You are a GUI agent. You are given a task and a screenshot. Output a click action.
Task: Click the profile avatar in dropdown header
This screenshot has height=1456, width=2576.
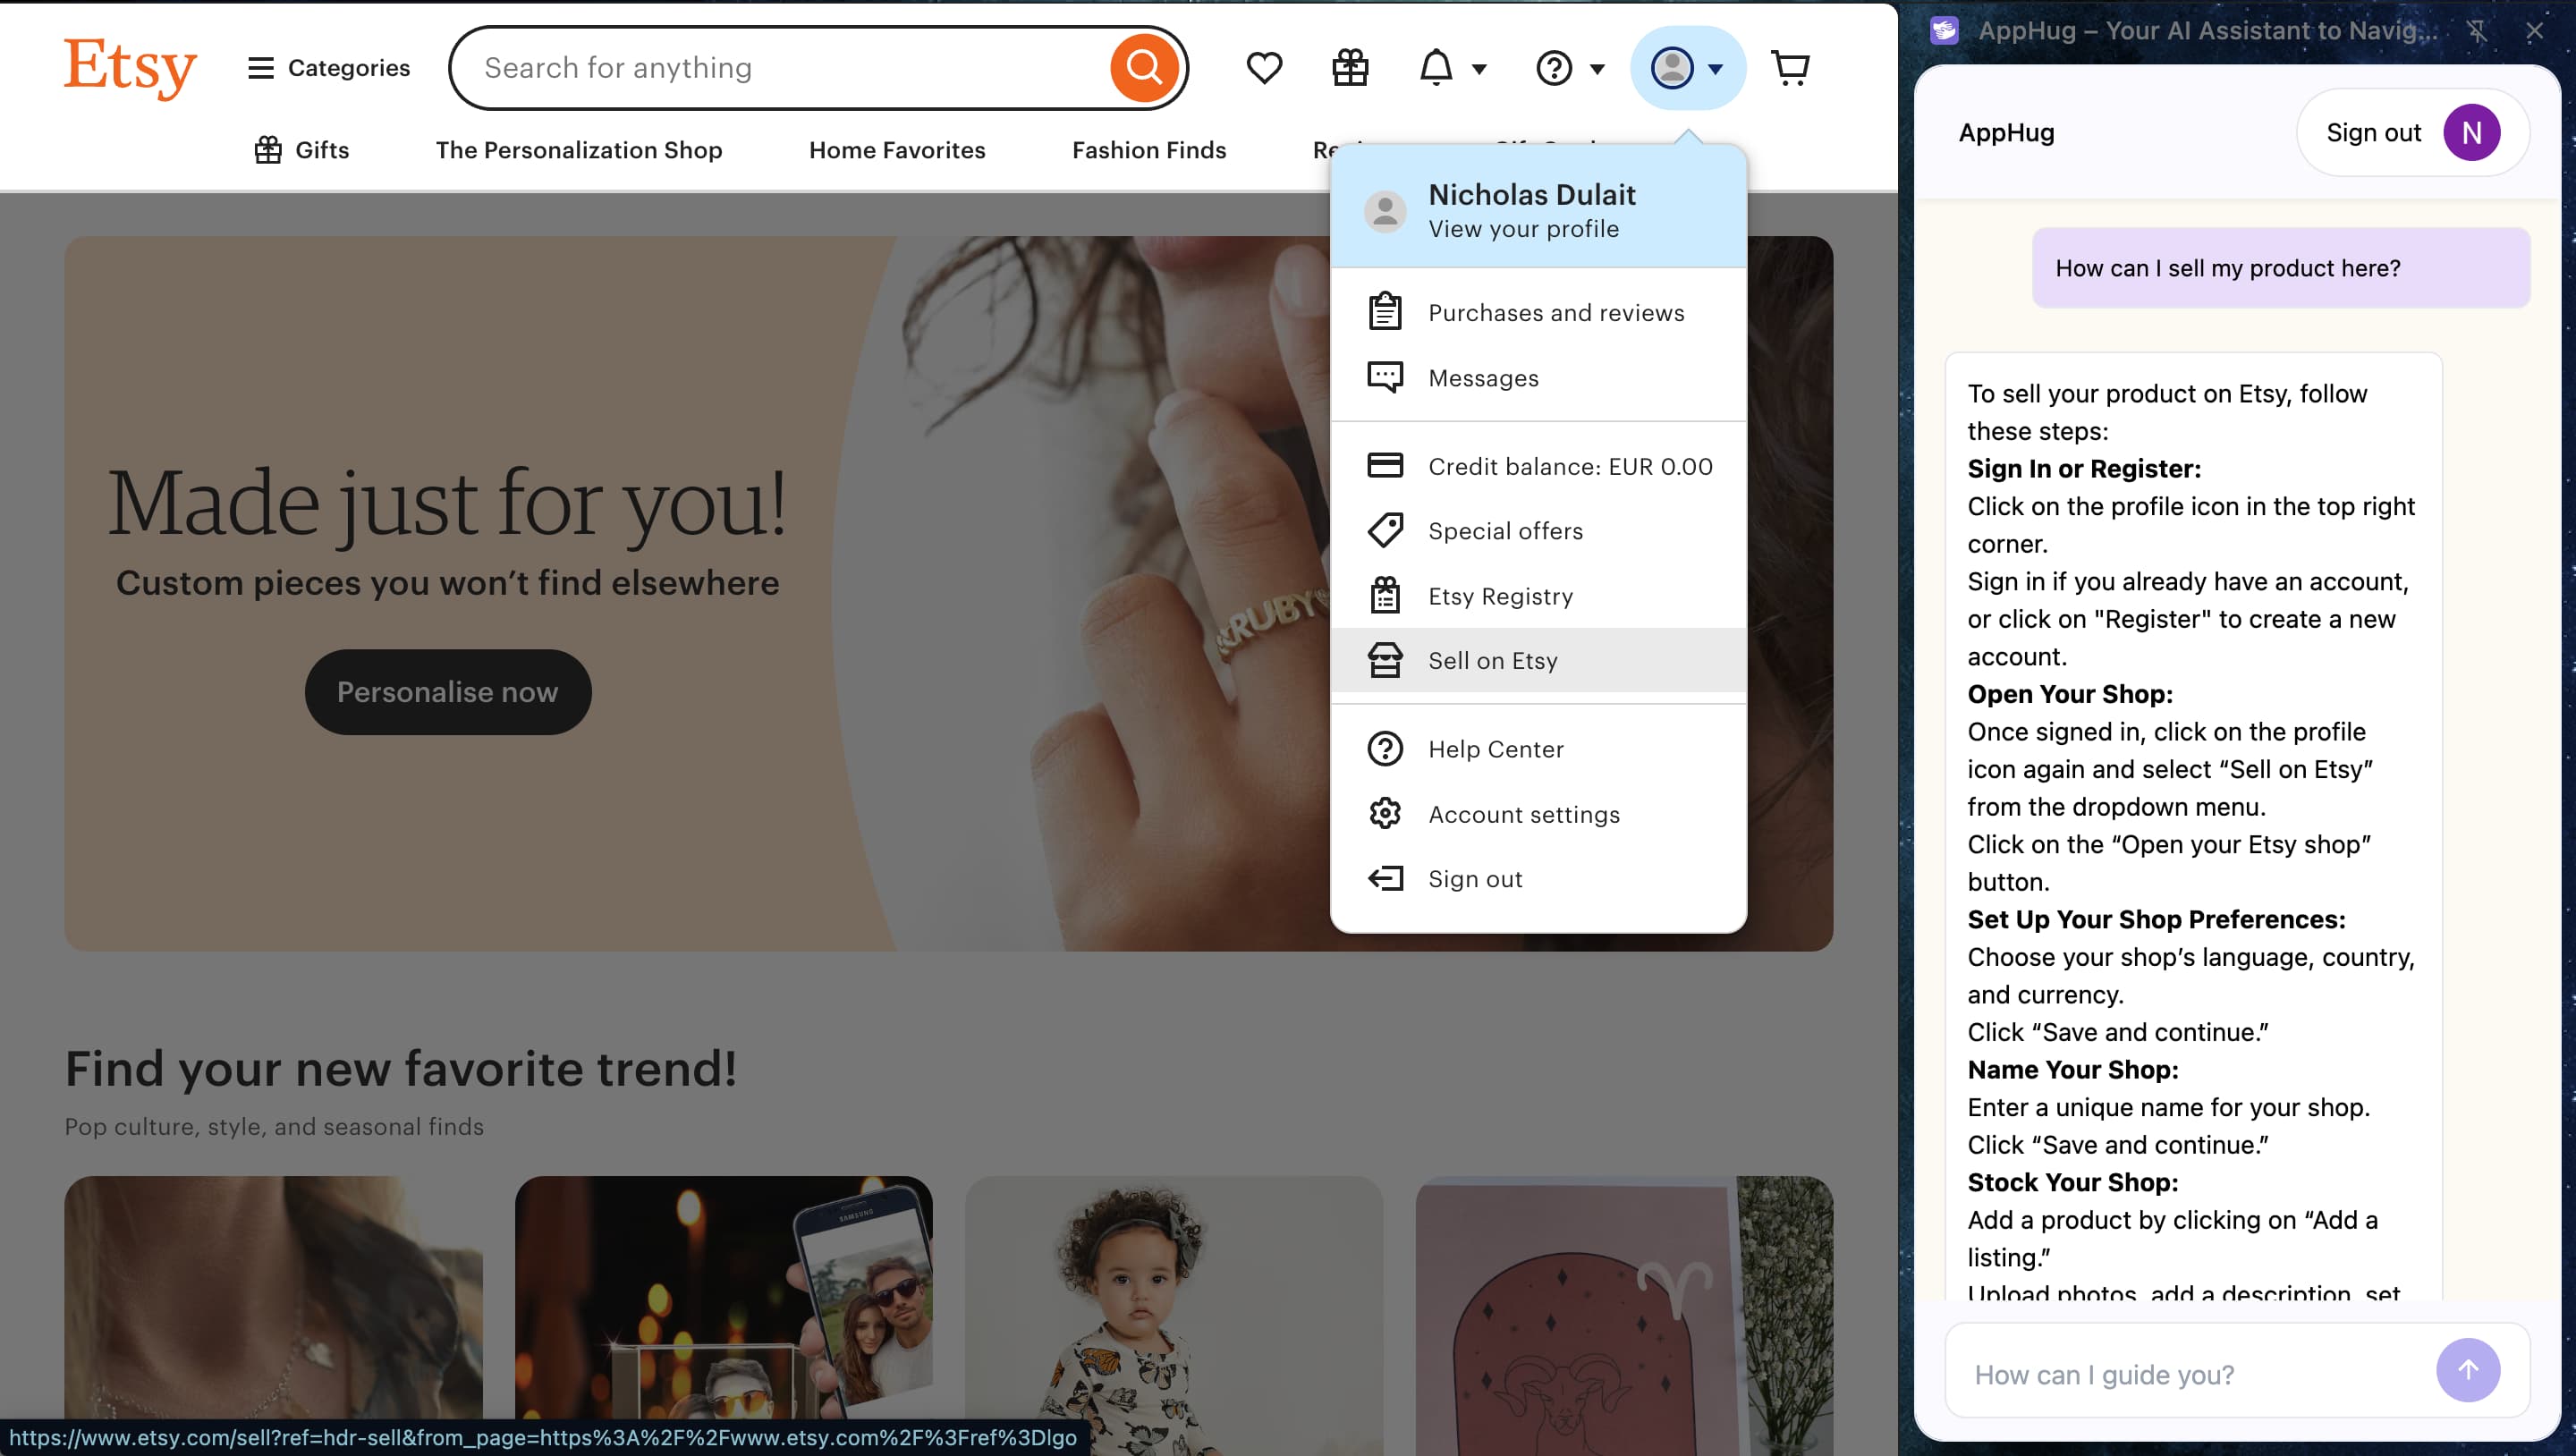click(x=1385, y=211)
